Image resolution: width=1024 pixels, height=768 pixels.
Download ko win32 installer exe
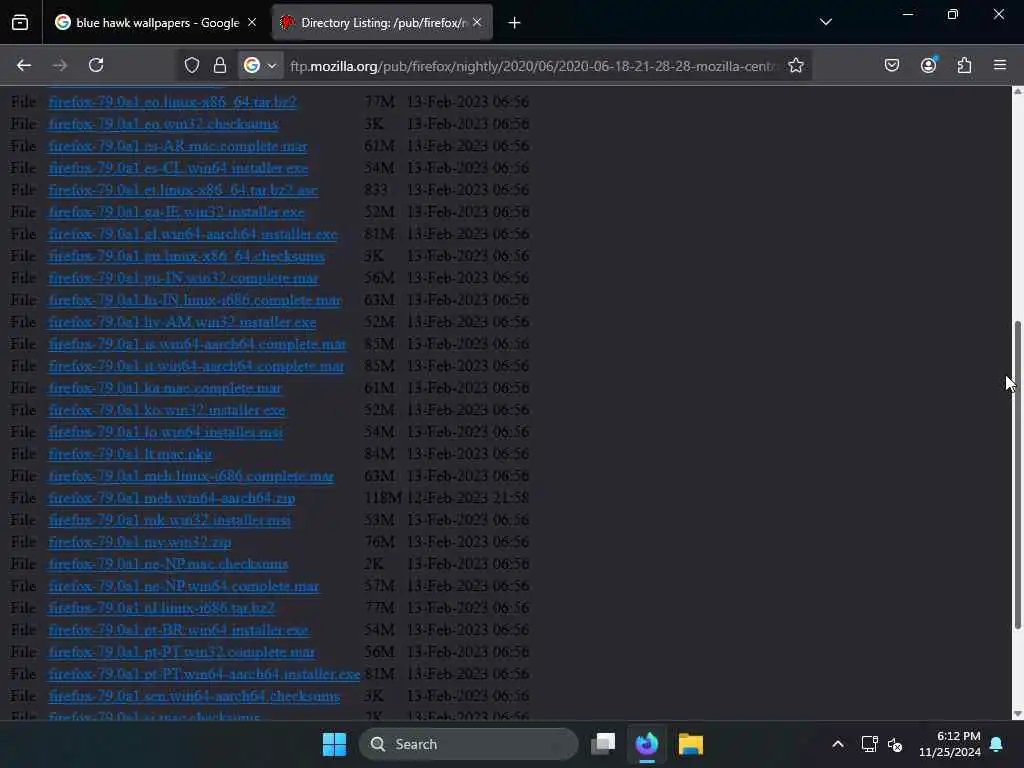coord(167,410)
